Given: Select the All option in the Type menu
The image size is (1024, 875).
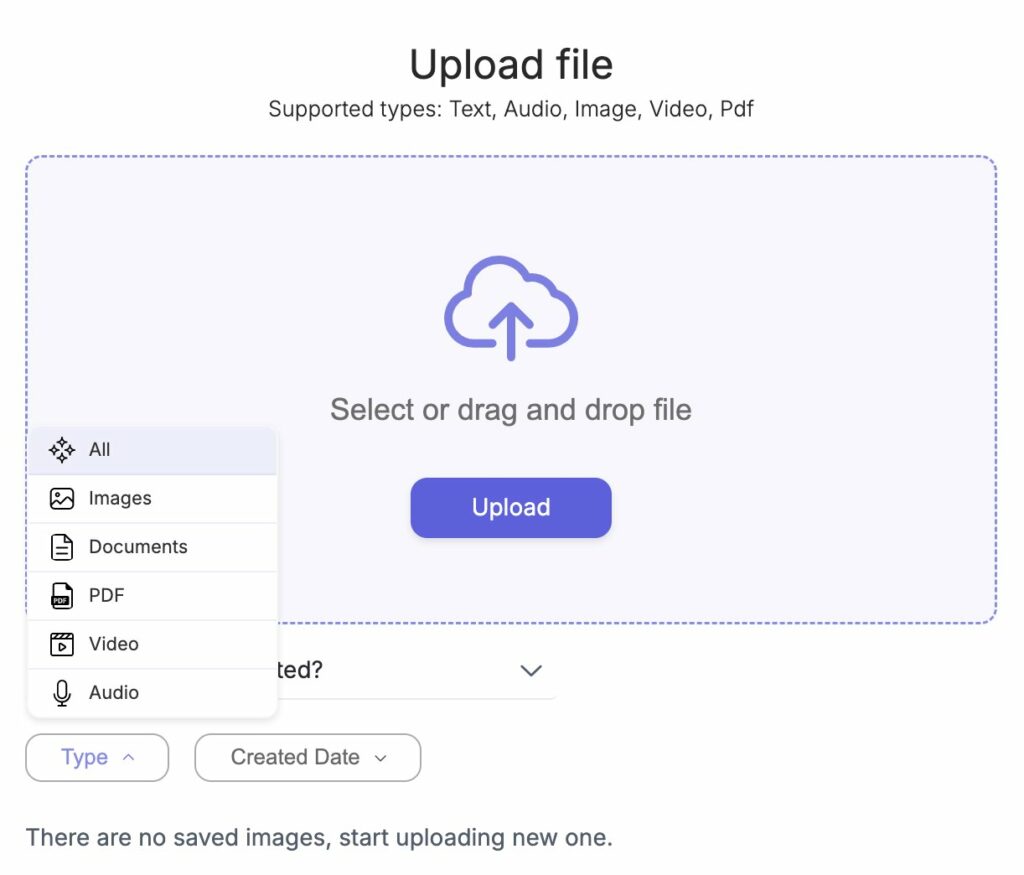Looking at the screenshot, I should pos(100,450).
